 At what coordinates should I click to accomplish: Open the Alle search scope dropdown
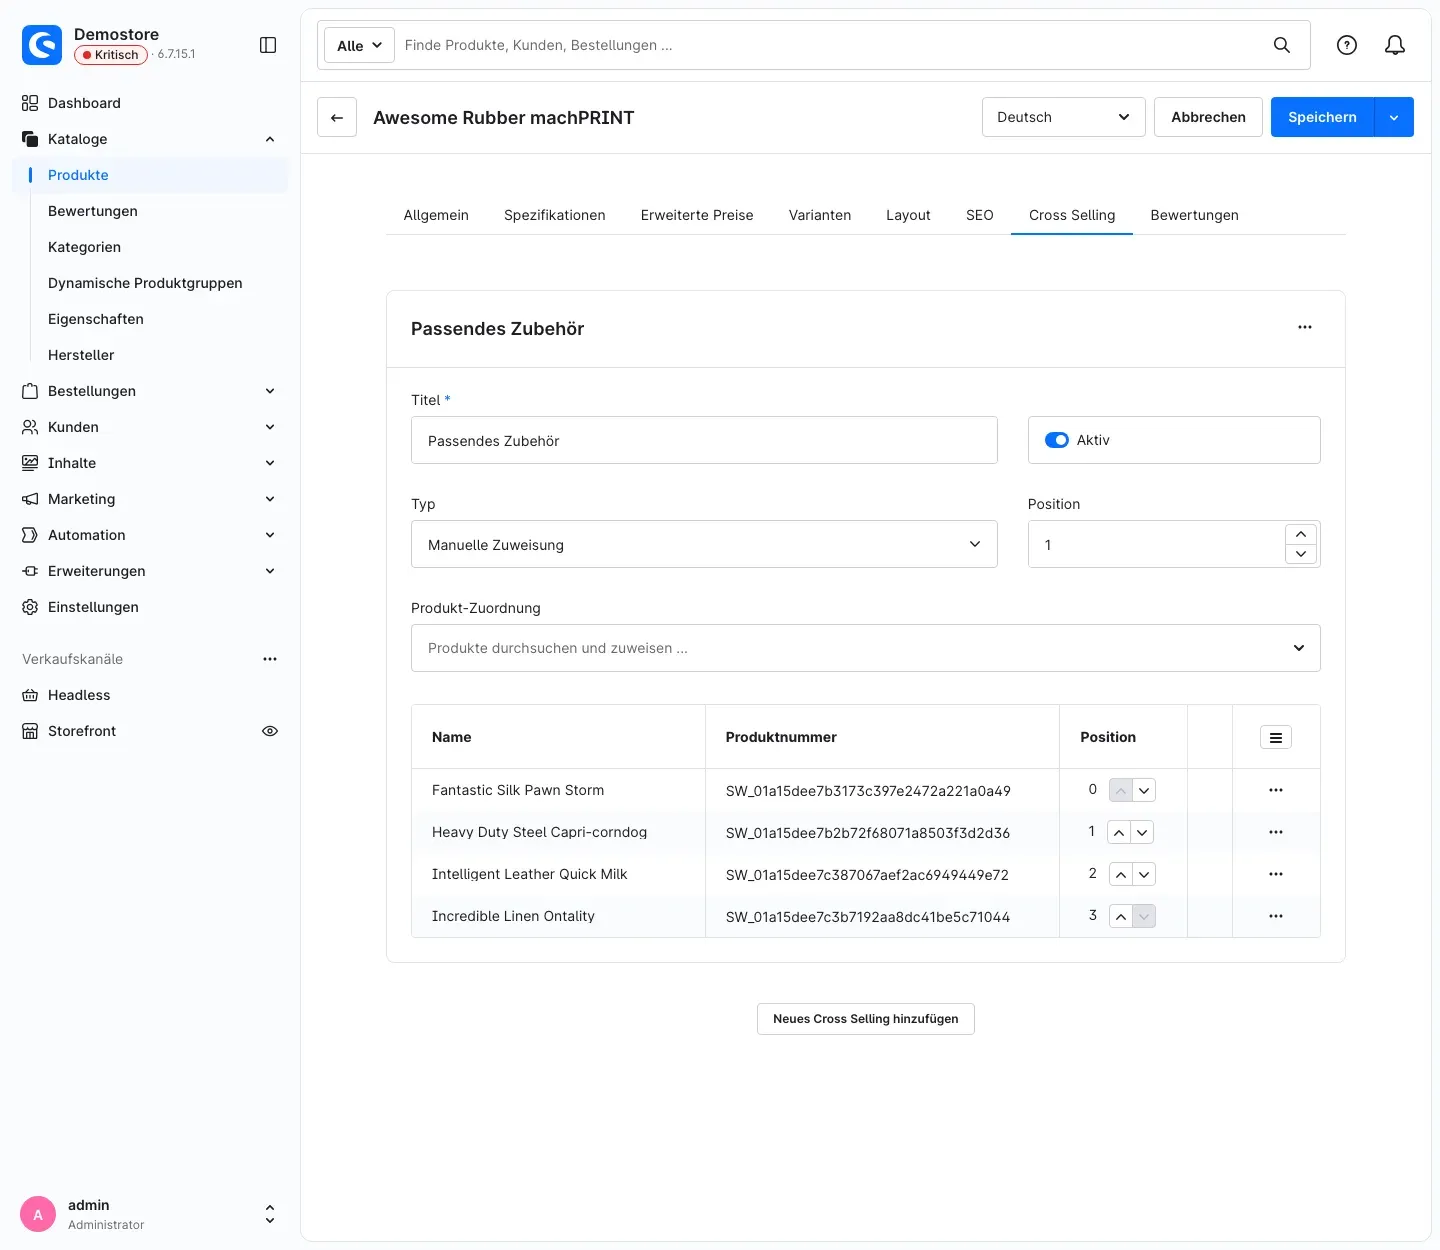click(359, 45)
